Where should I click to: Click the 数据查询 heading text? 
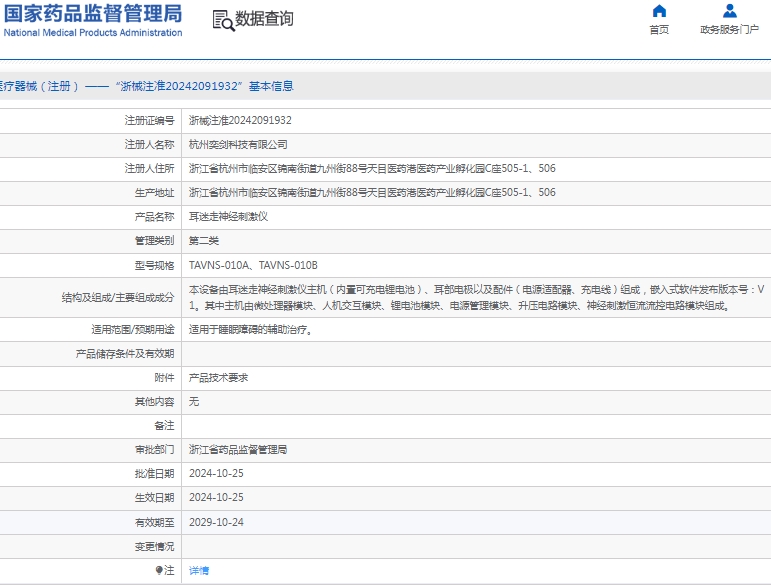pos(264,19)
